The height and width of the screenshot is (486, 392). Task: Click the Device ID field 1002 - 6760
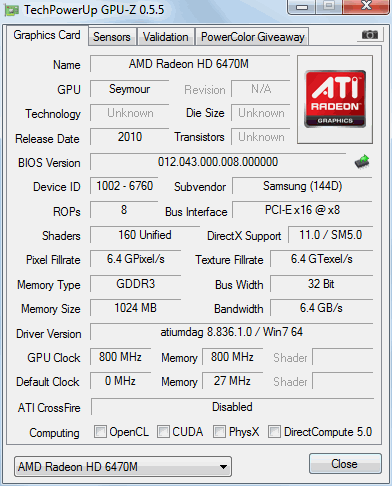point(124,186)
